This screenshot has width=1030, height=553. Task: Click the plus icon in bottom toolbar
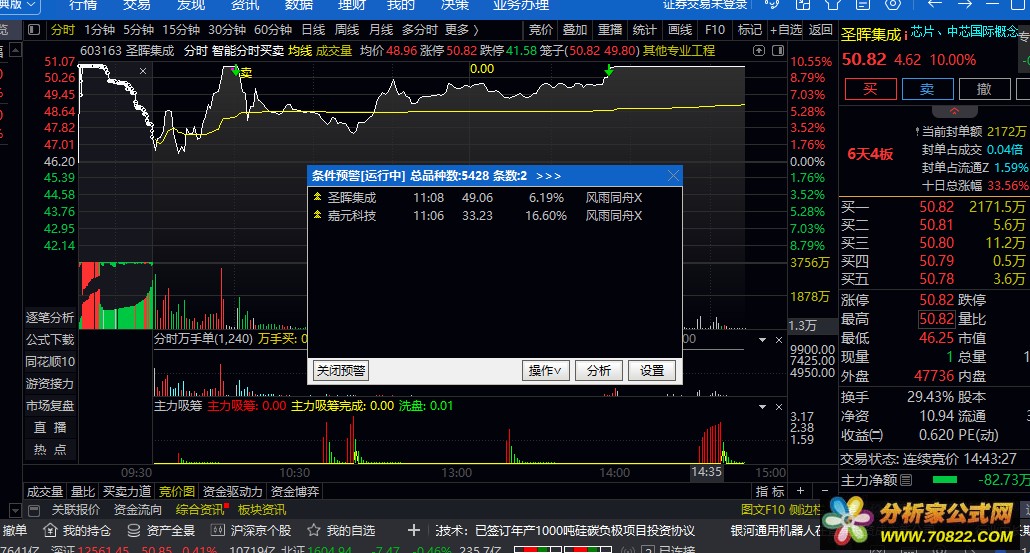tap(414, 530)
